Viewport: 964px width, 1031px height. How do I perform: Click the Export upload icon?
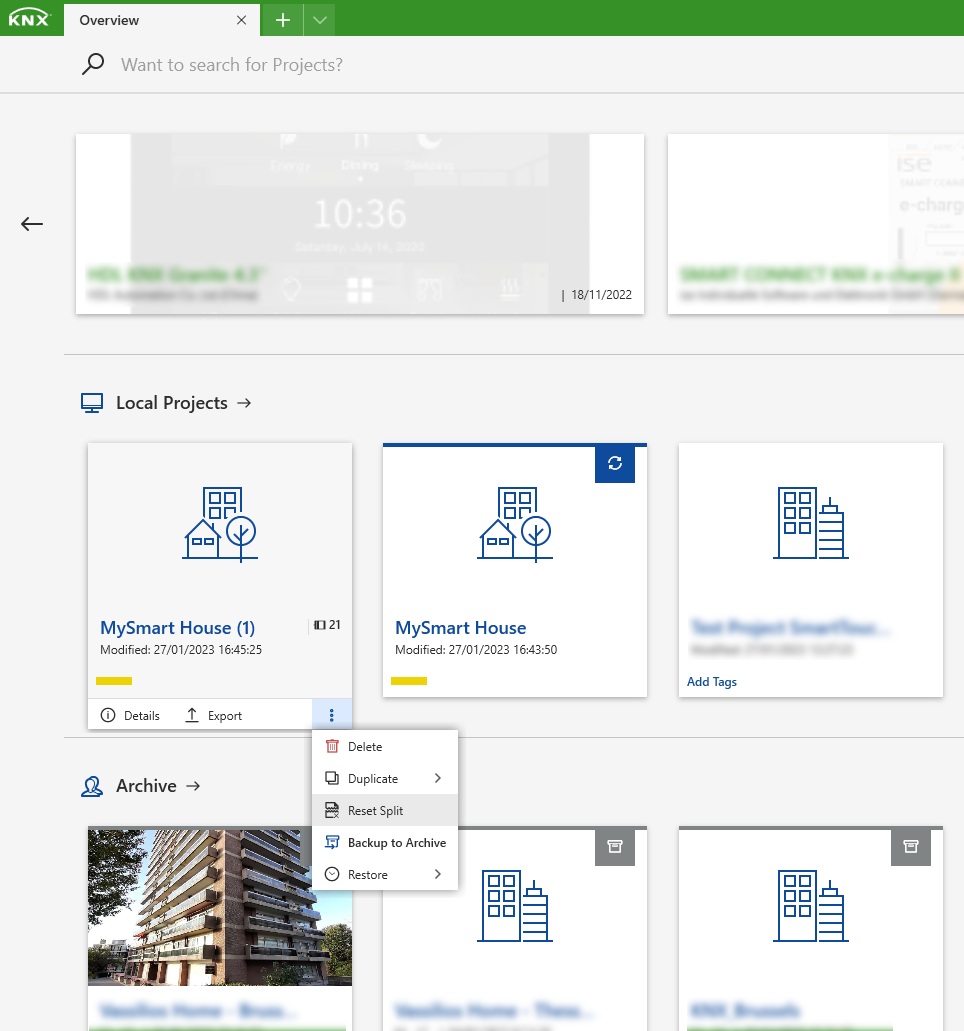tap(191, 714)
